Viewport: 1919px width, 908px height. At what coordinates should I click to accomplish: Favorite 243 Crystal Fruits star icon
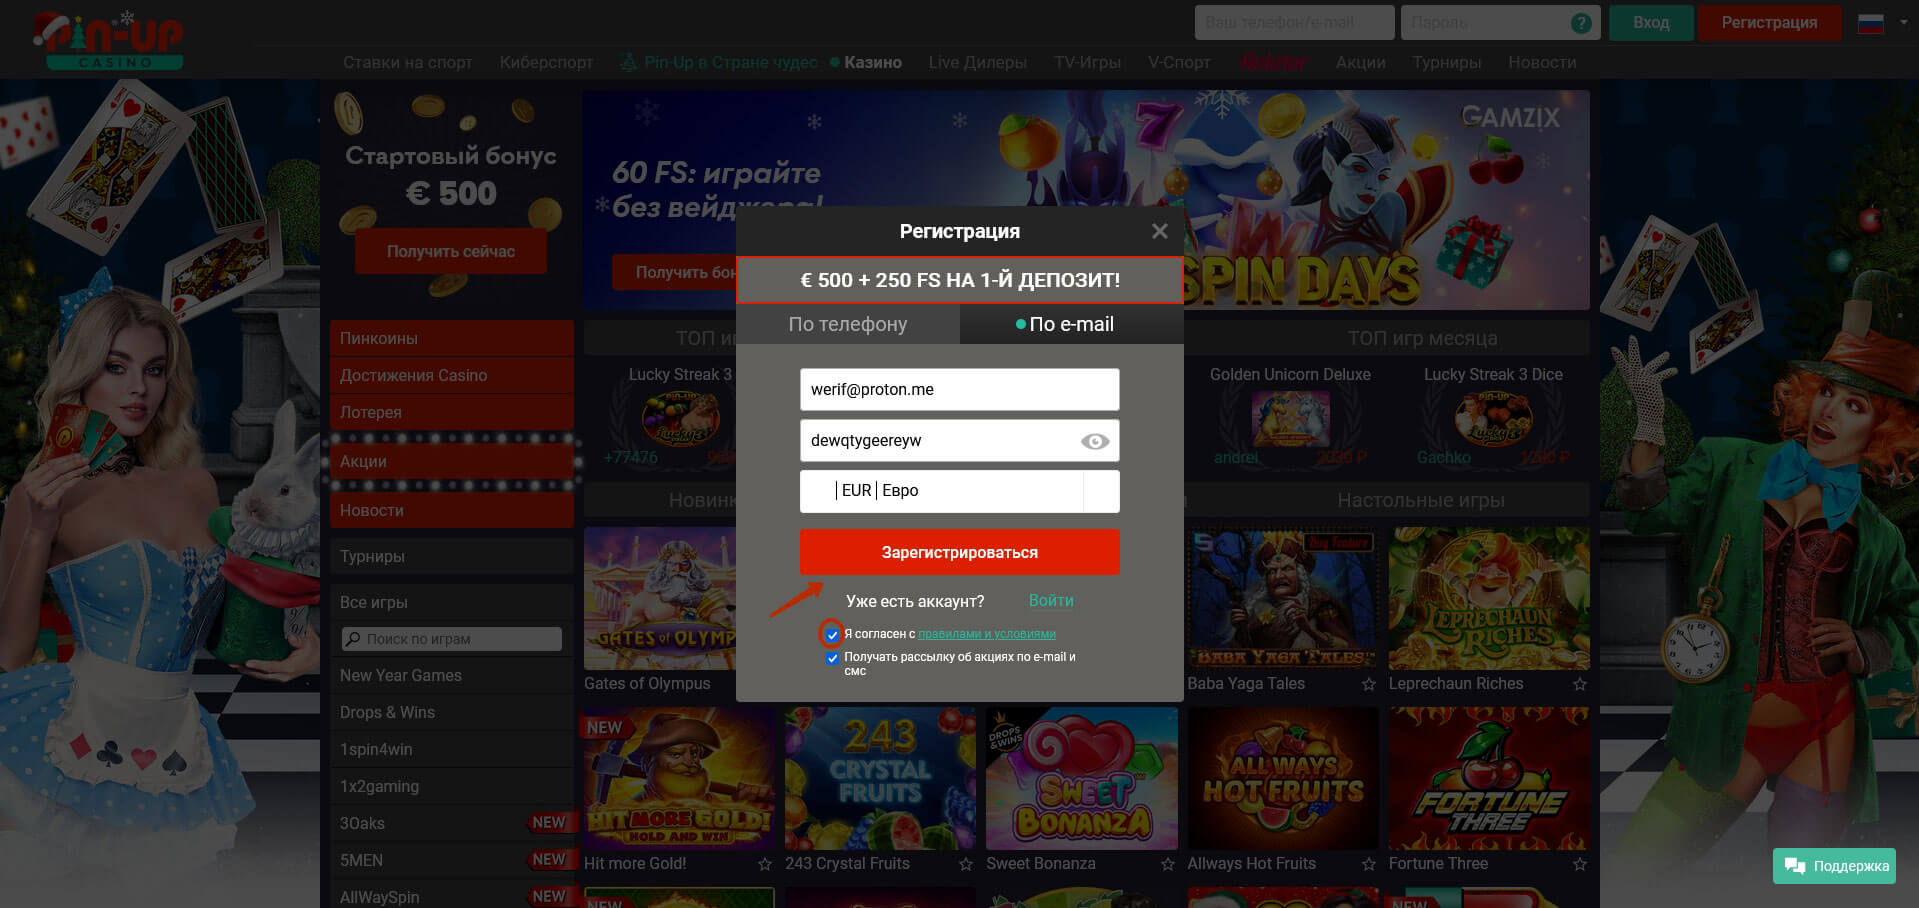[966, 864]
